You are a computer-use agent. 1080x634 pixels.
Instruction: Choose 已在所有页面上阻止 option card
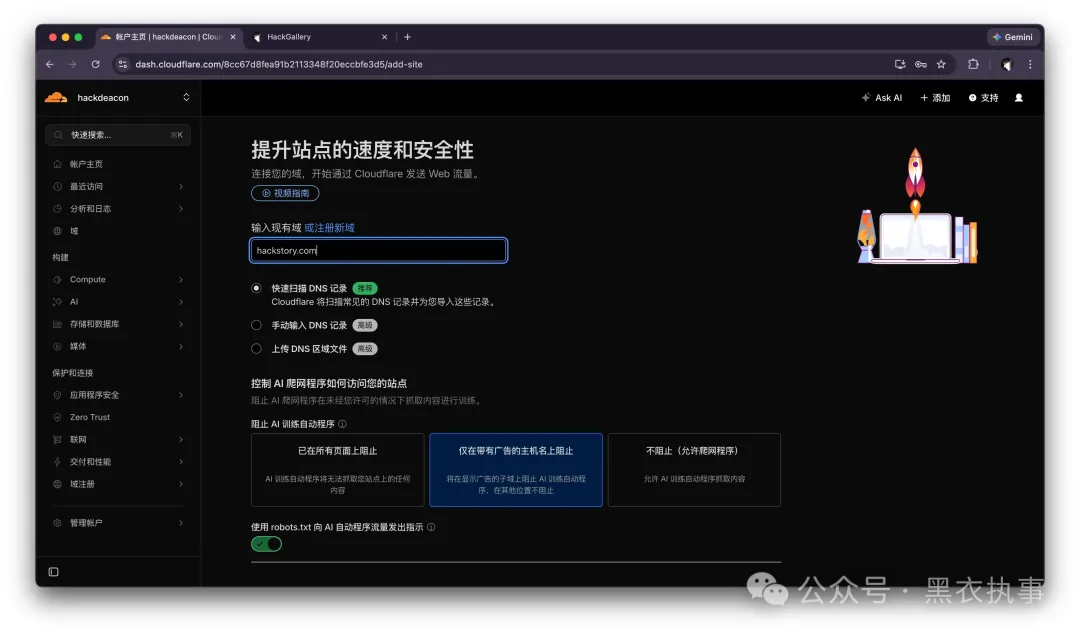click(338, 470)
